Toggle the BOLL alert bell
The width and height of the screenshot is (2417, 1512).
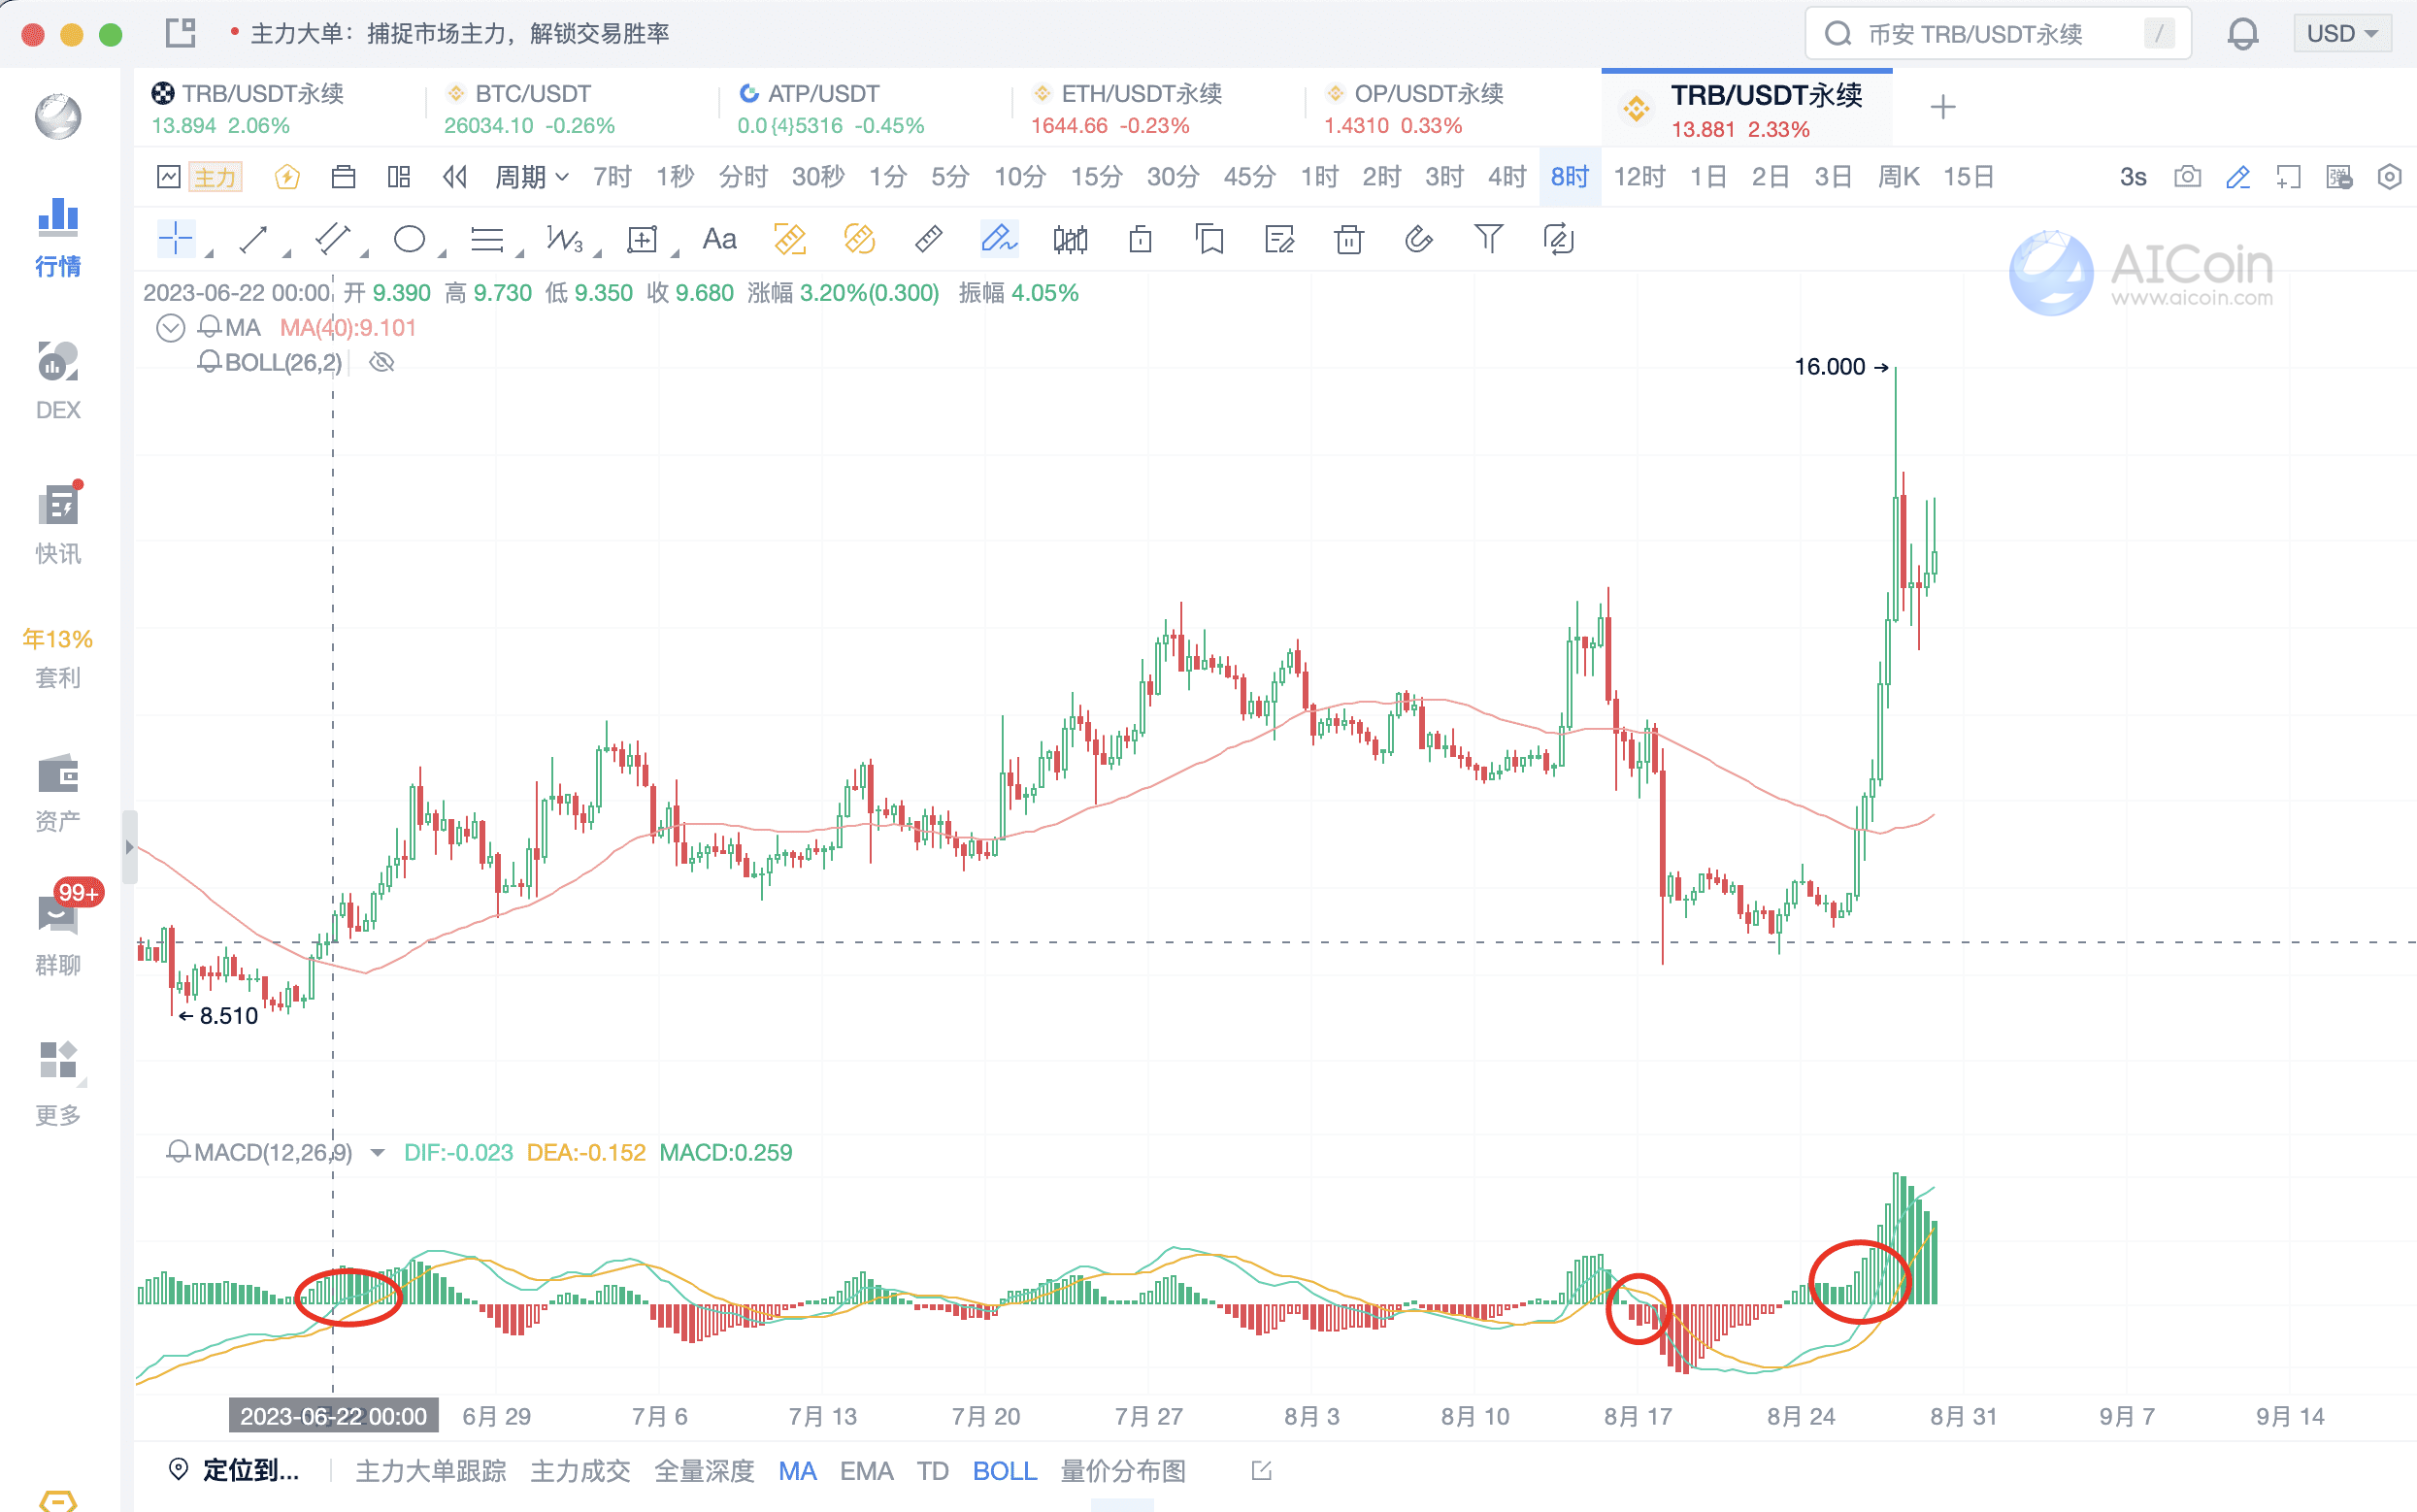coord(209,362)
